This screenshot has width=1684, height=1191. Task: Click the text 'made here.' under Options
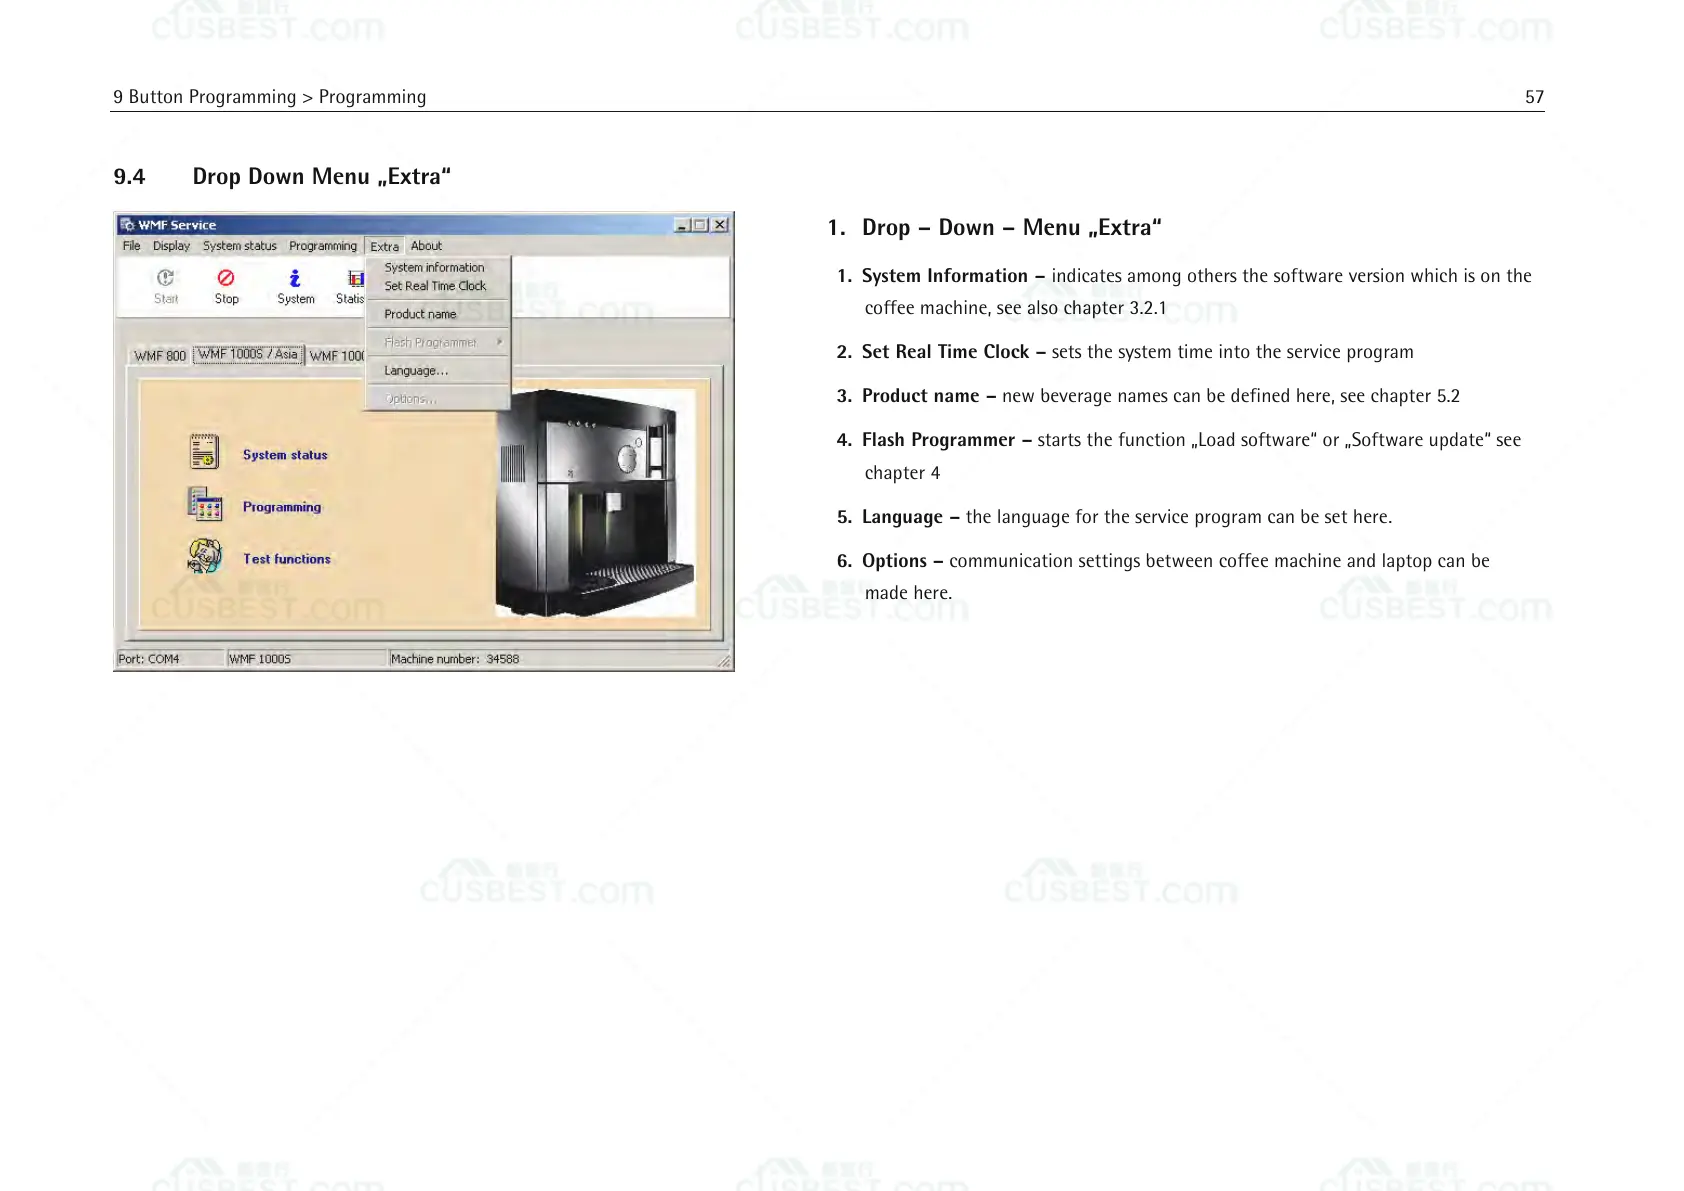(909, 593)
